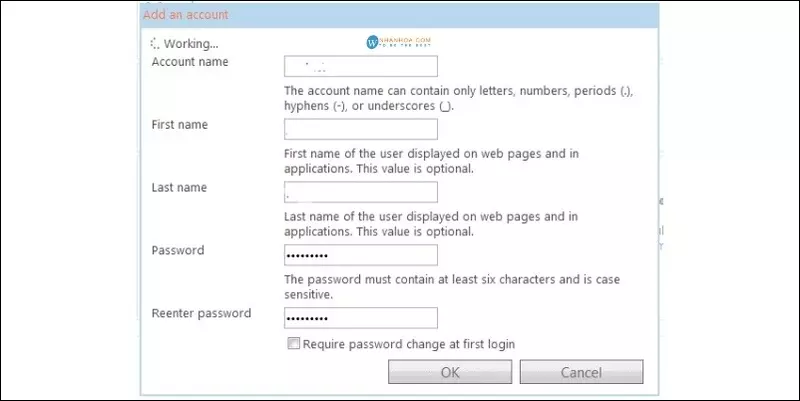Click into the Password field
The width and height of the screenshot is (800, 401).
(x=361, y=255)
